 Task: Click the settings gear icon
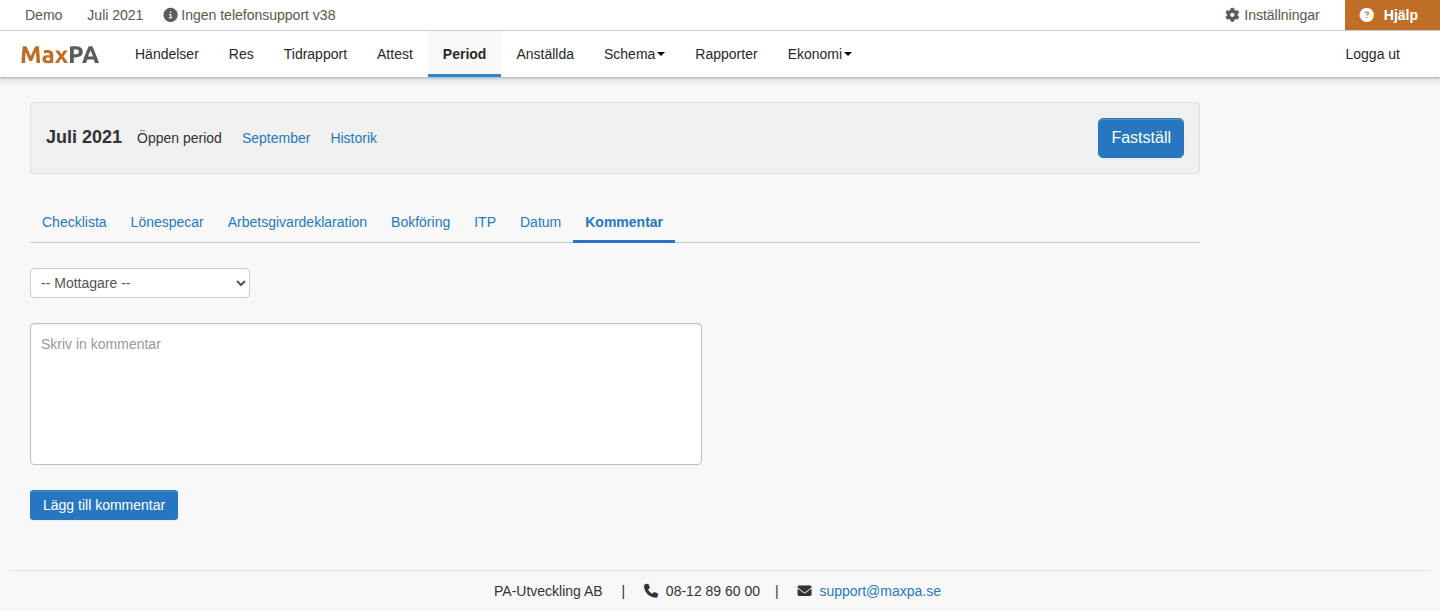pos(1232,15)
